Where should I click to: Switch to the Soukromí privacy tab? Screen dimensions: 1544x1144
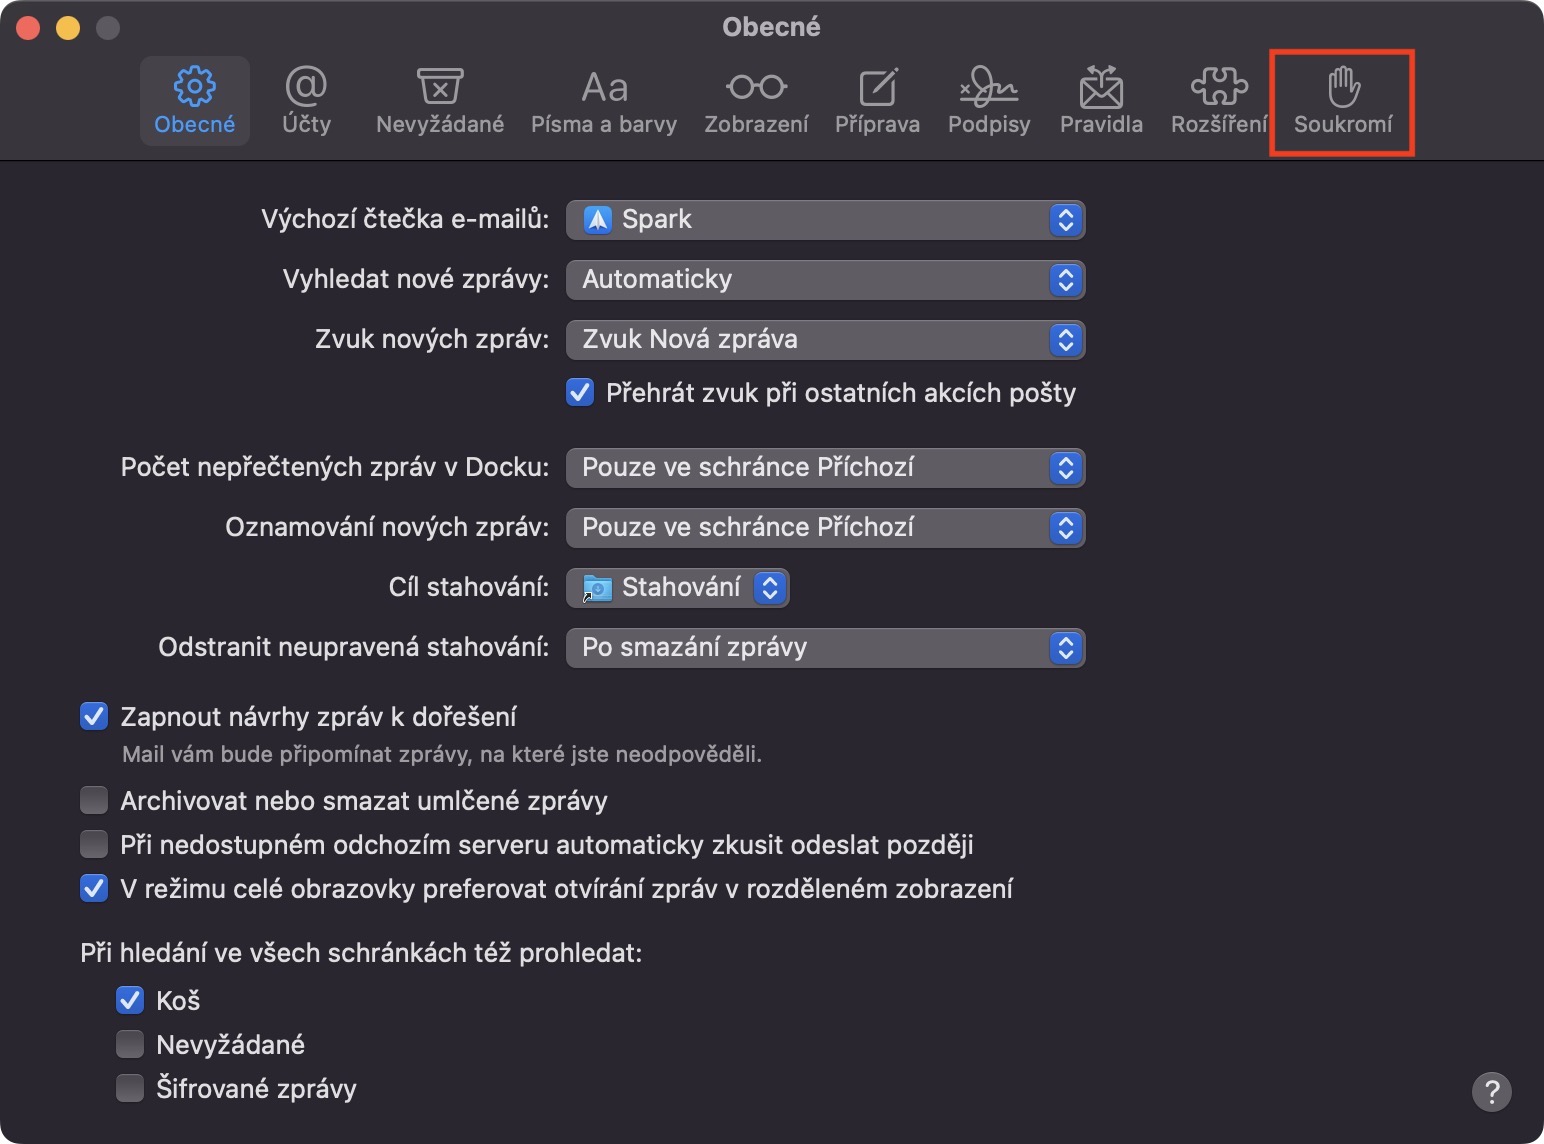click(x=1342, y=101)
